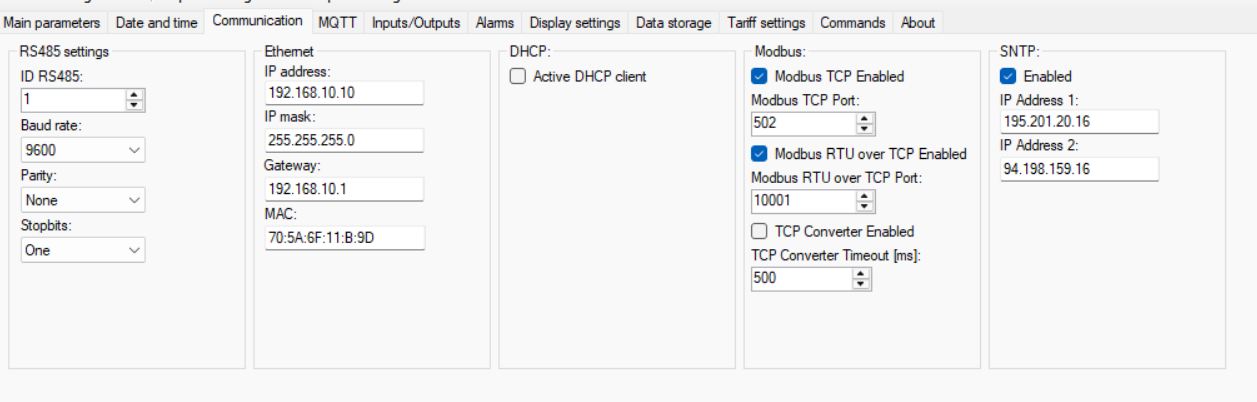
Task: Uncheck Modbus TCP Enabled
Action: 760,76
